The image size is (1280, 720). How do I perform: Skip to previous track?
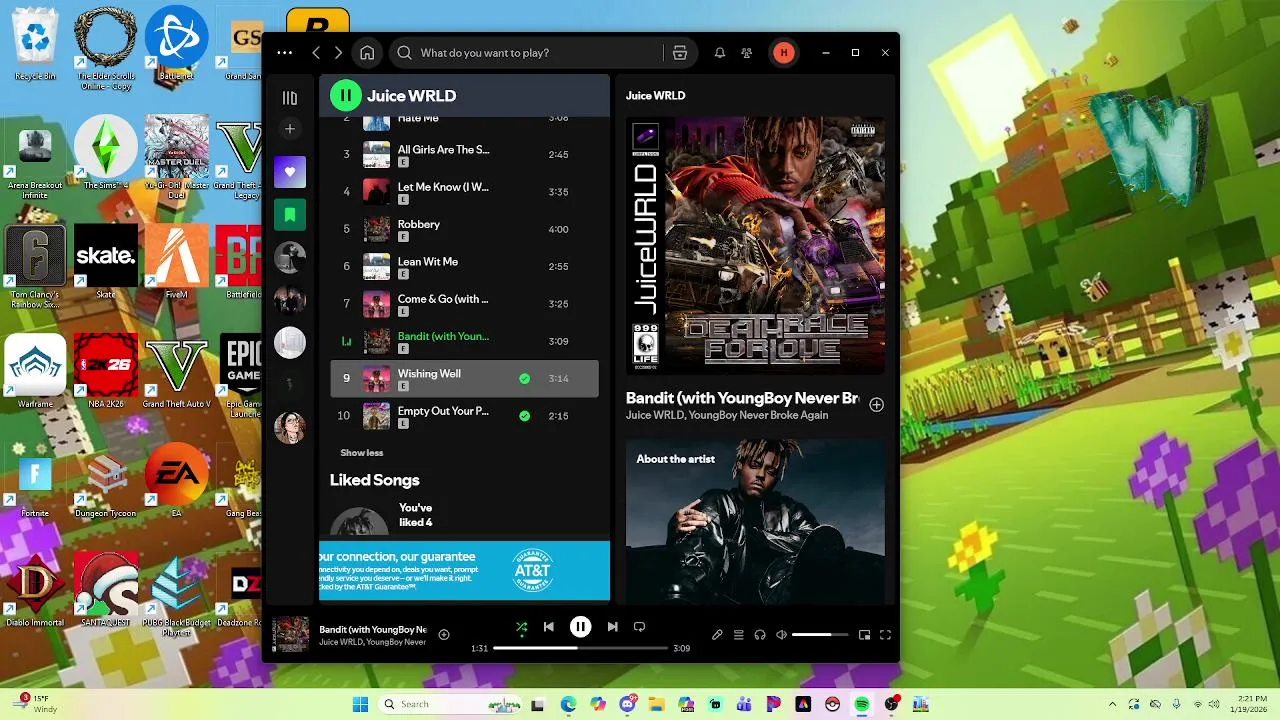pyautogui.click(x=548, y=627)
